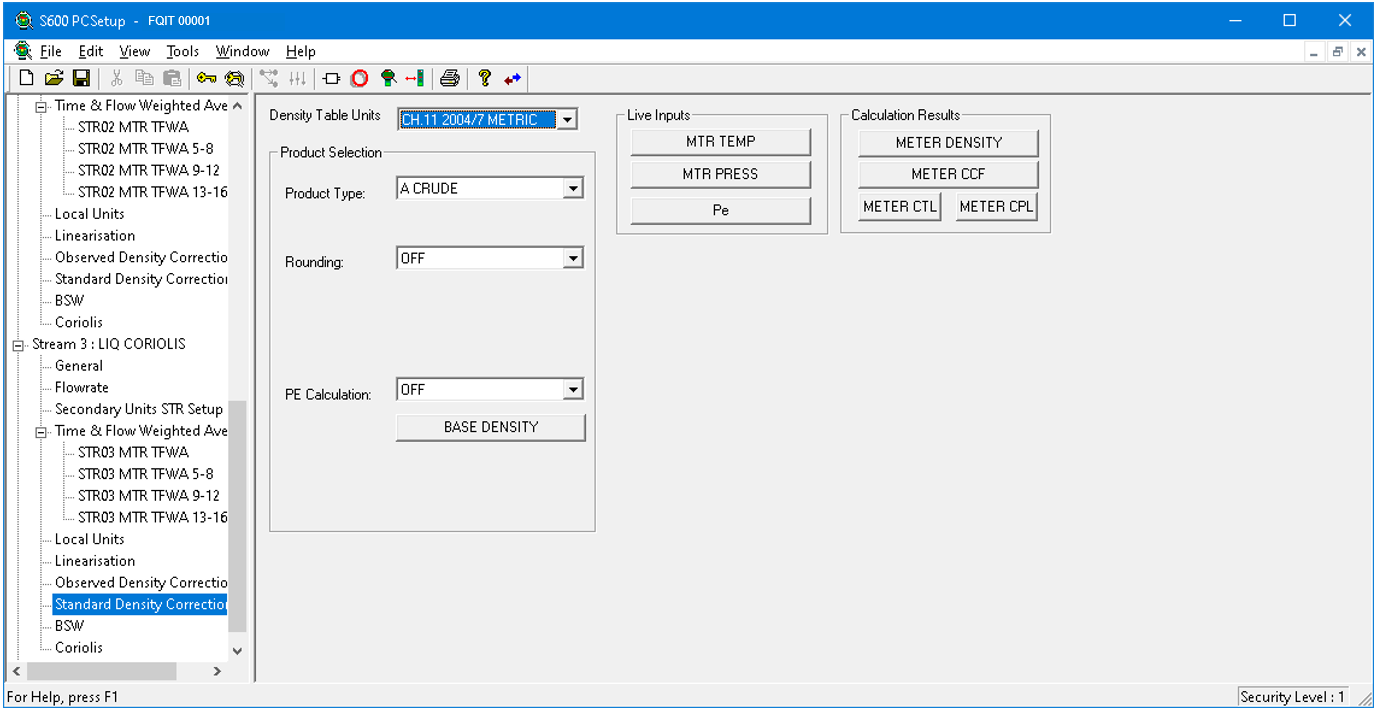Image resolution: width=1380 pixels, height=712 pixels.
Task: Collapse Stream 2 Time & Flow Weighted Ave node
Action: (41, 107)
